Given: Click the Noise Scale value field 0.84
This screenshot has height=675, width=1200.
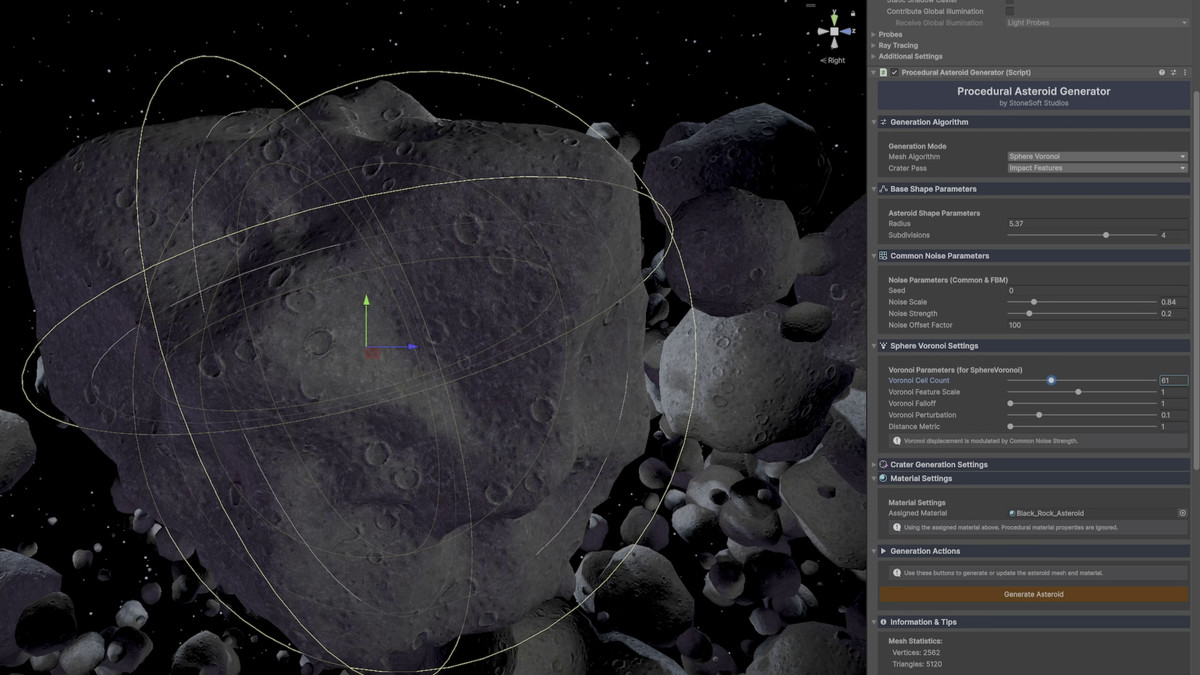Looking at the screenshot, I should point(1173,302).
